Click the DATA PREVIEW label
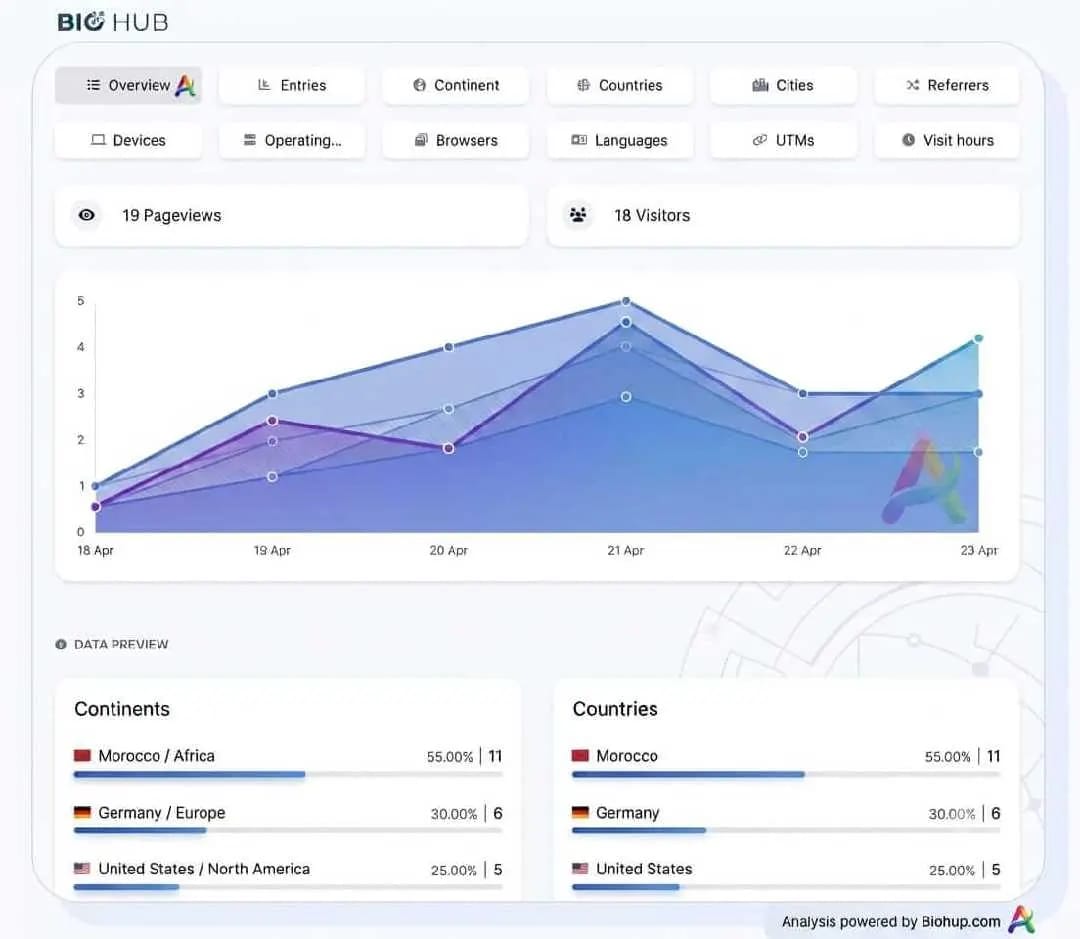Image resolution: width=1080 pixels, height=939 pixels. 121,644
